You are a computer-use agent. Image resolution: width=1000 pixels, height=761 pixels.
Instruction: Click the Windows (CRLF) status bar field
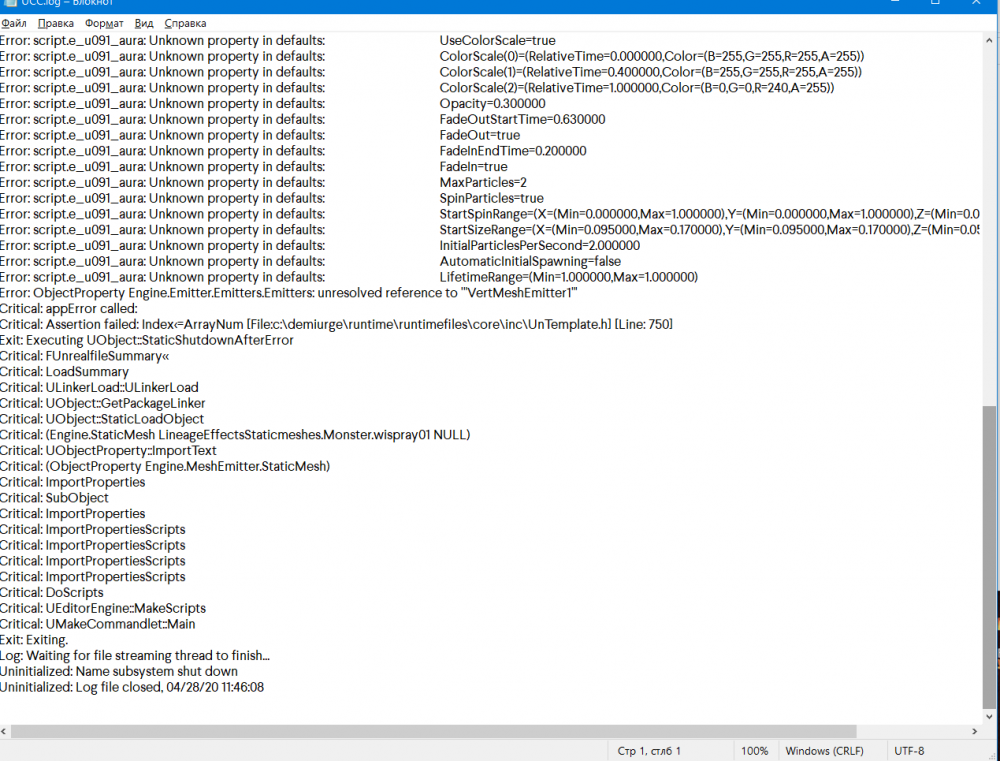tap(826, 751)
